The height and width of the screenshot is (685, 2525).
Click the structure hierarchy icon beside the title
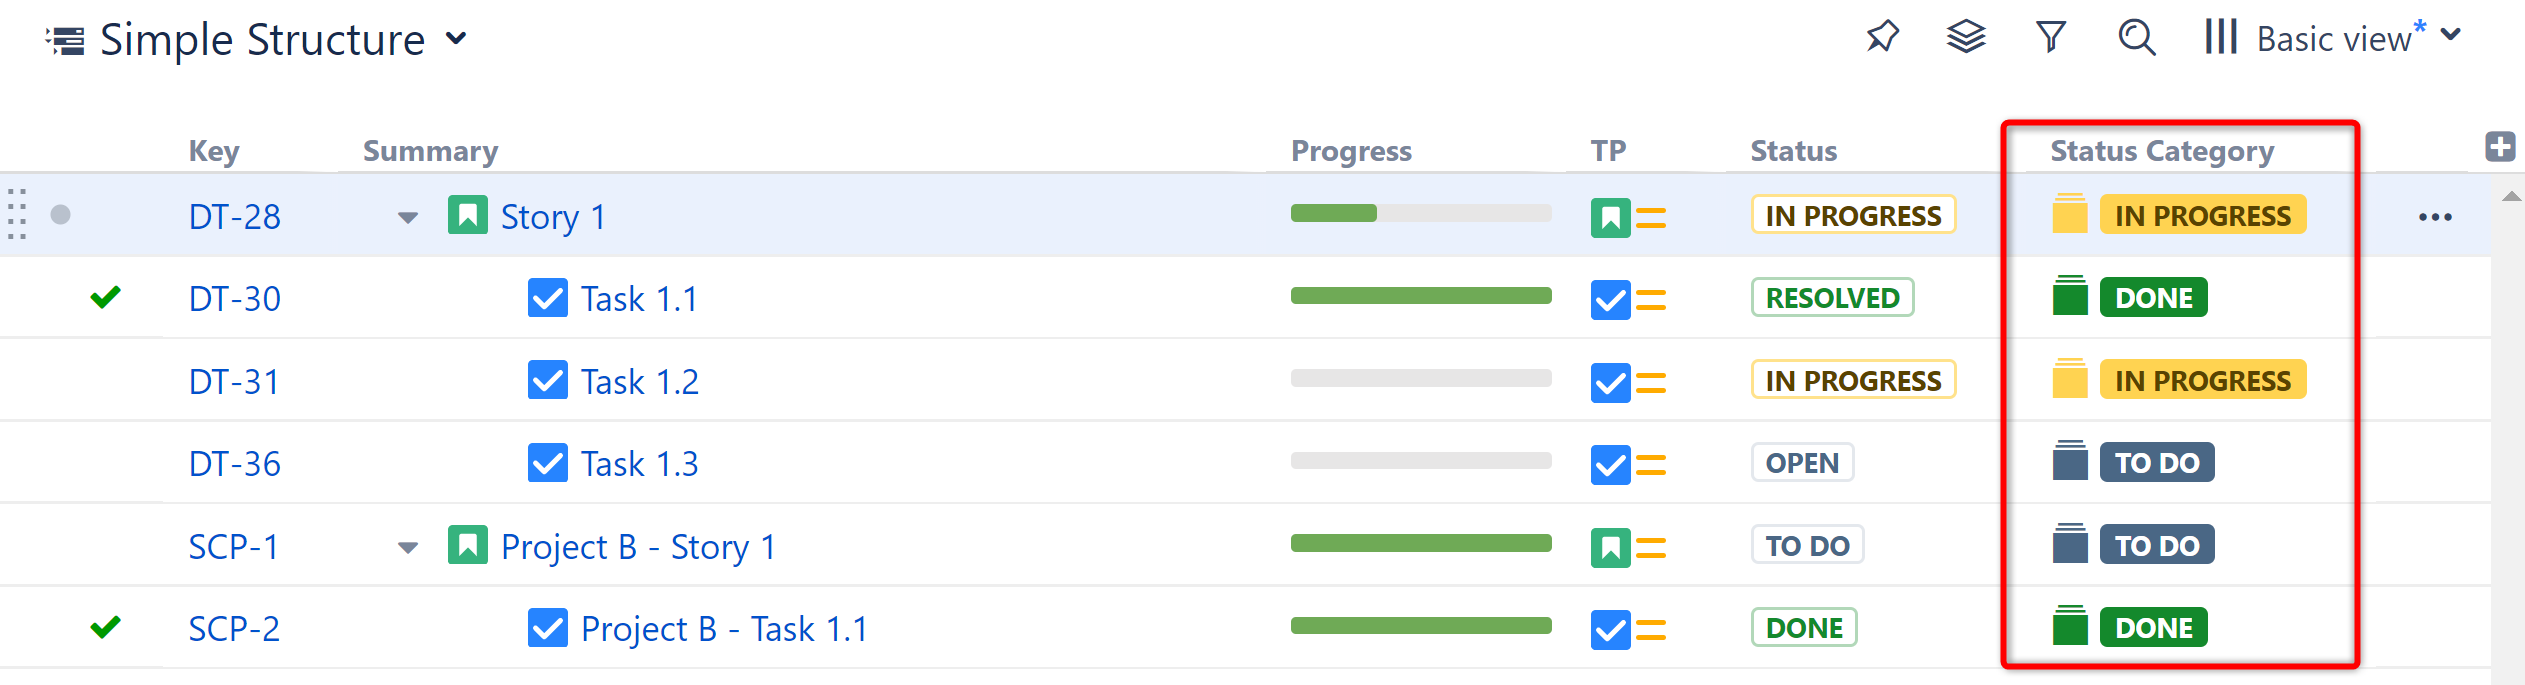[64, 39]
